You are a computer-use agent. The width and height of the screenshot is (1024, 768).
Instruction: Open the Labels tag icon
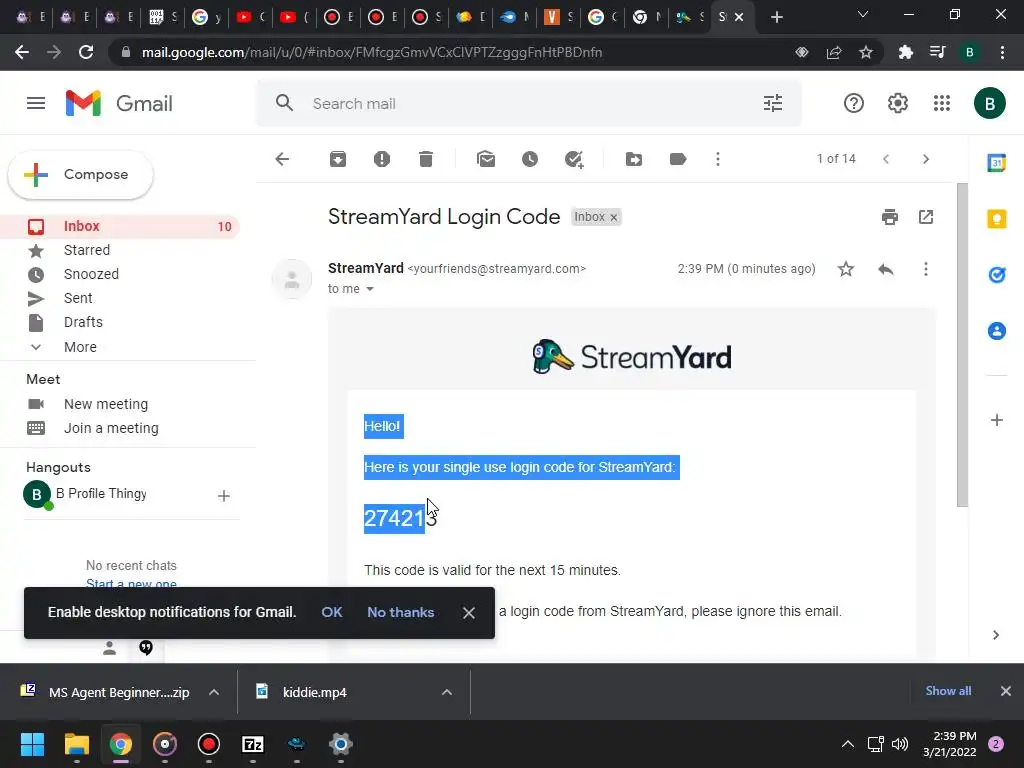click(678, 159)
